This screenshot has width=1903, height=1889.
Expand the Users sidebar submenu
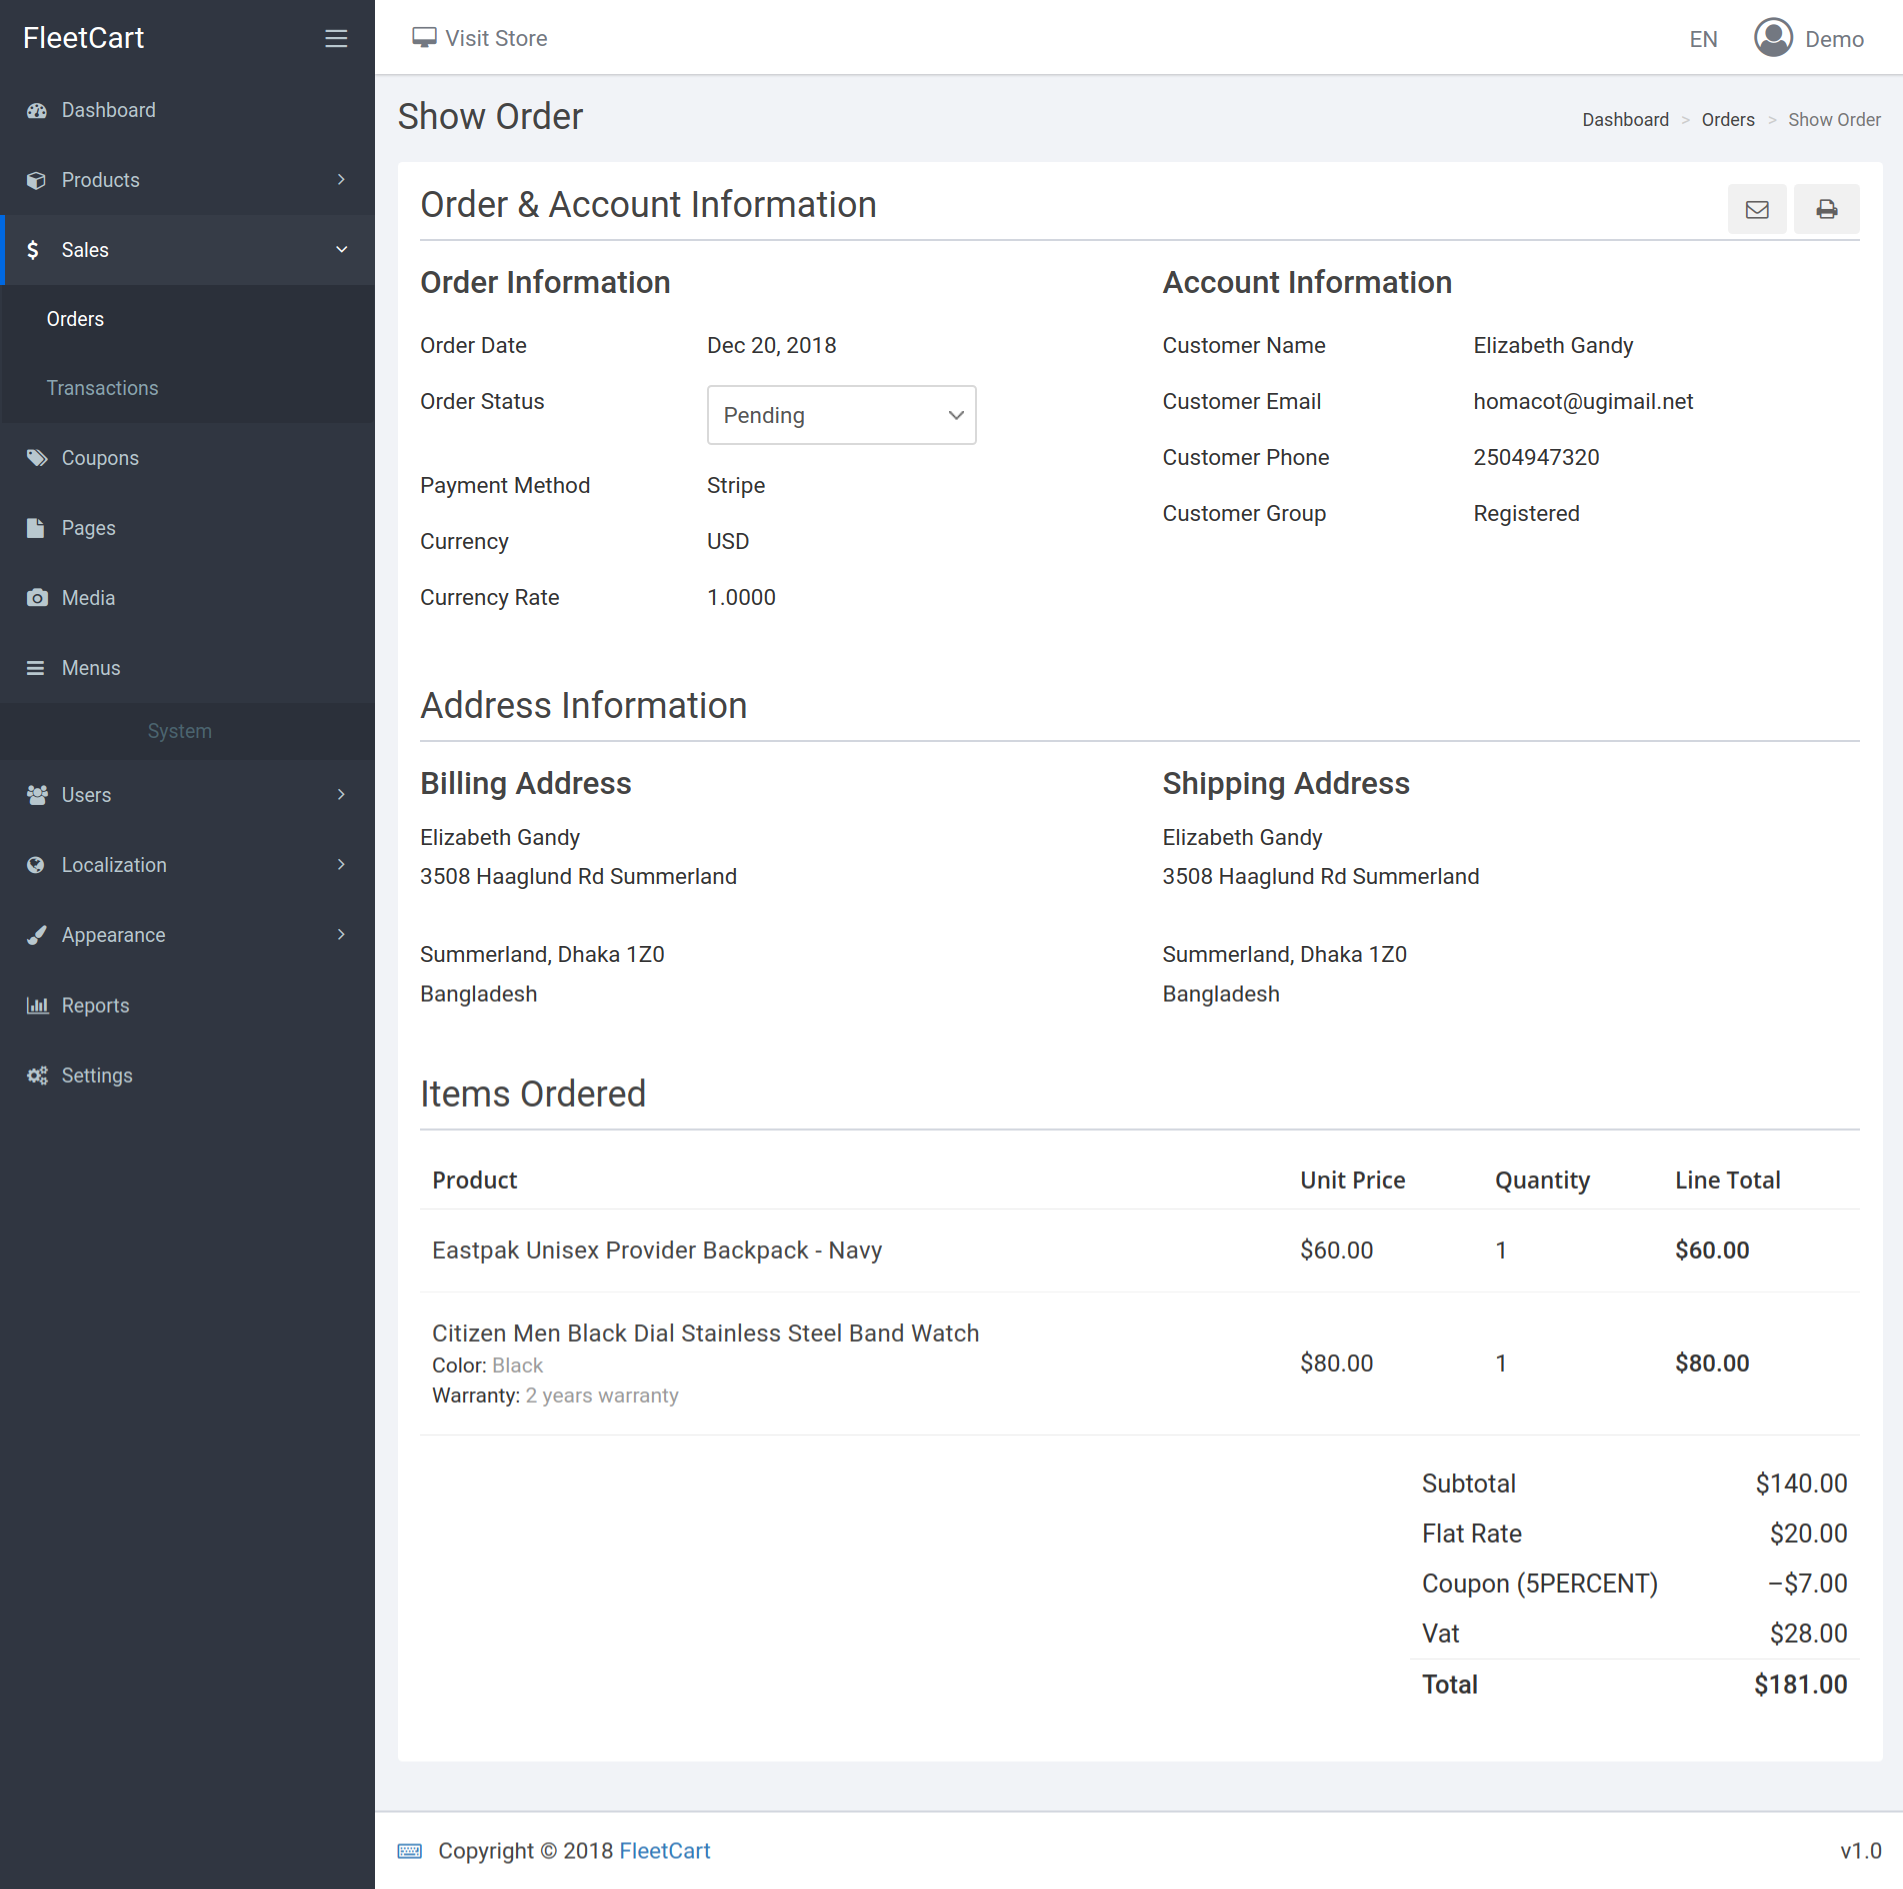tap(341, 795)
